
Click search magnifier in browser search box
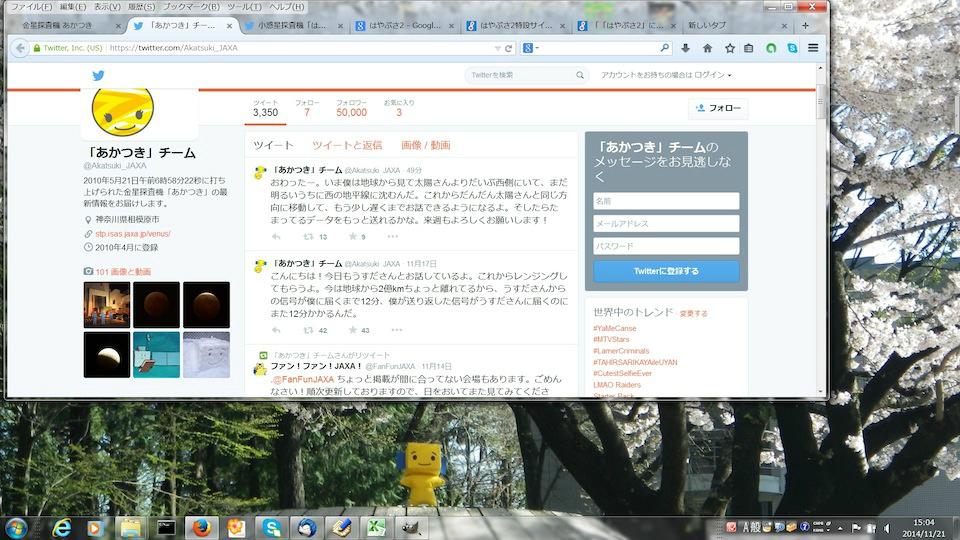click(664, 48)
